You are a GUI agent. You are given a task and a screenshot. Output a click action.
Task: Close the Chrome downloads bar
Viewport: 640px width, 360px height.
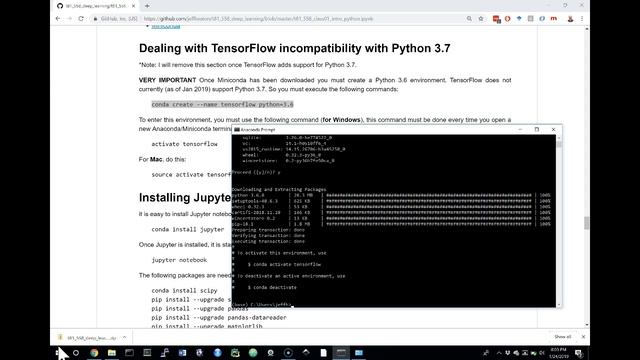[x=583, y=337]
